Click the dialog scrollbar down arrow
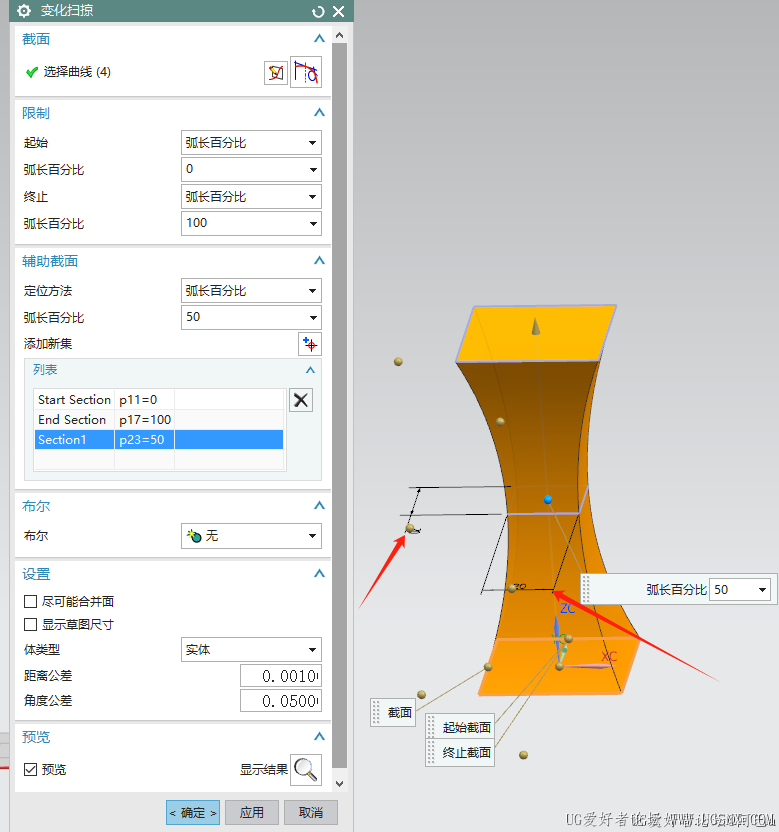Screen dimensions: 779x832 pyautogui.click(x=340, y=784)
